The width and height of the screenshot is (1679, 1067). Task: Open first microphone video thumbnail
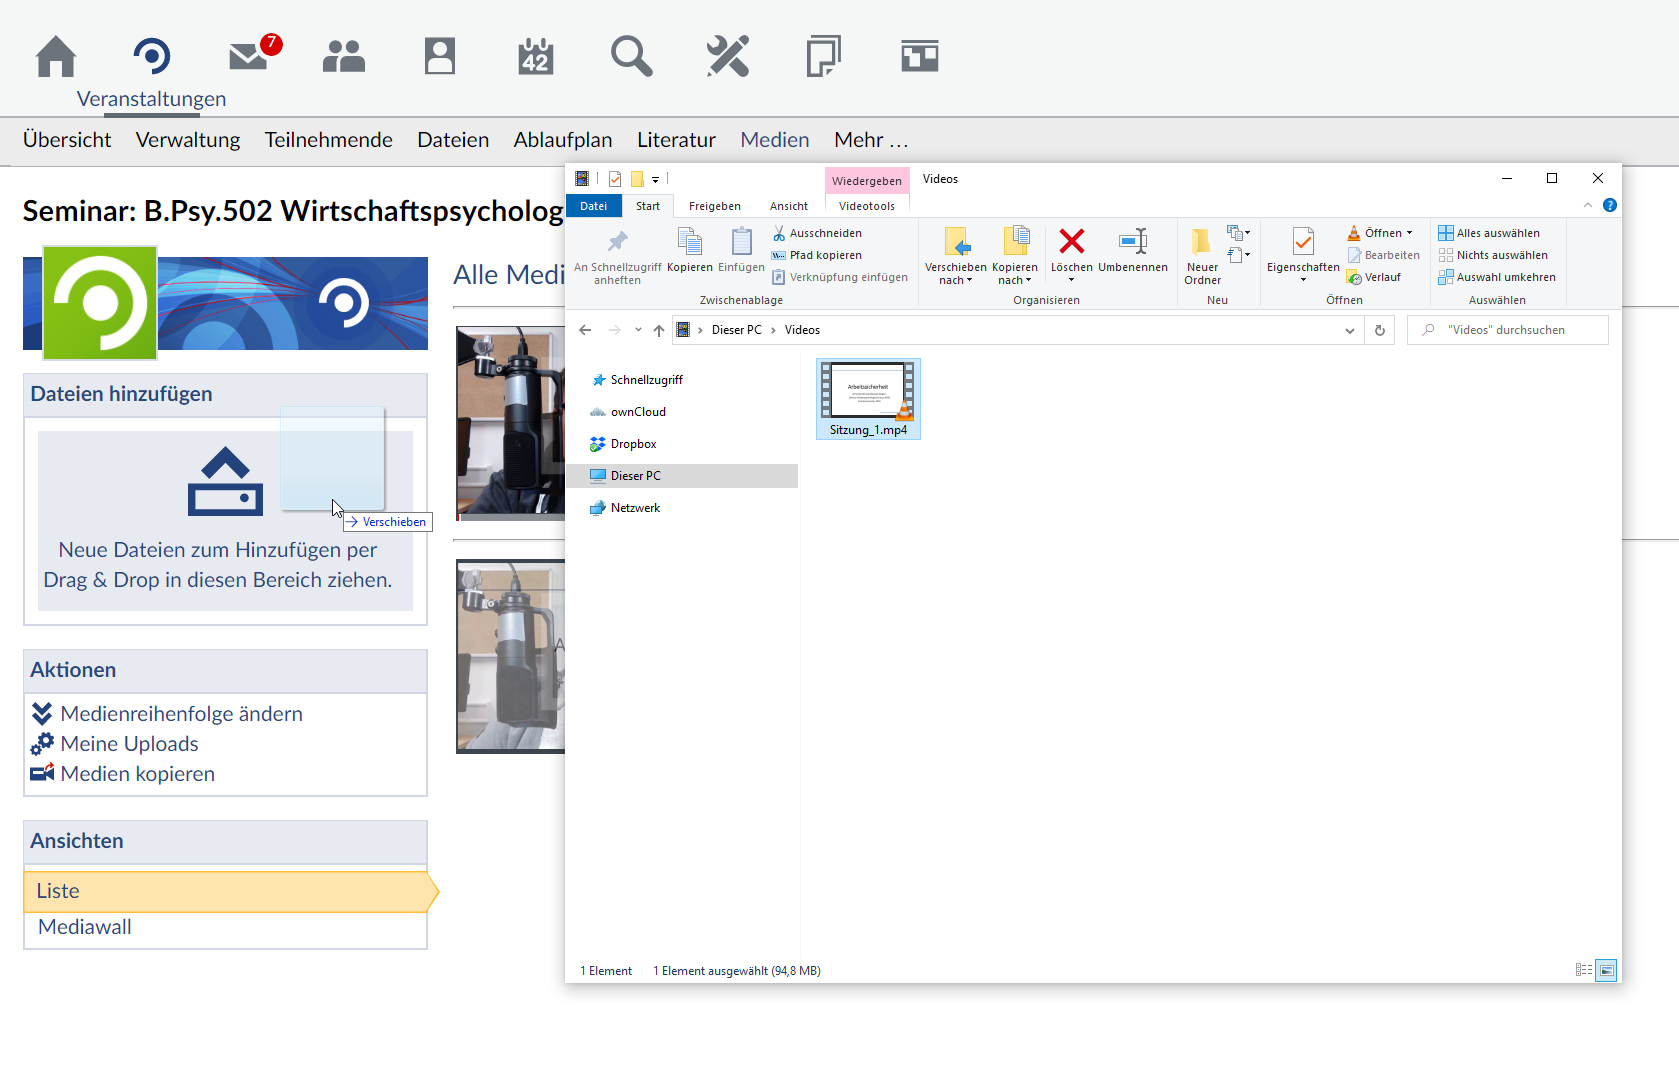tap(510, 421)
